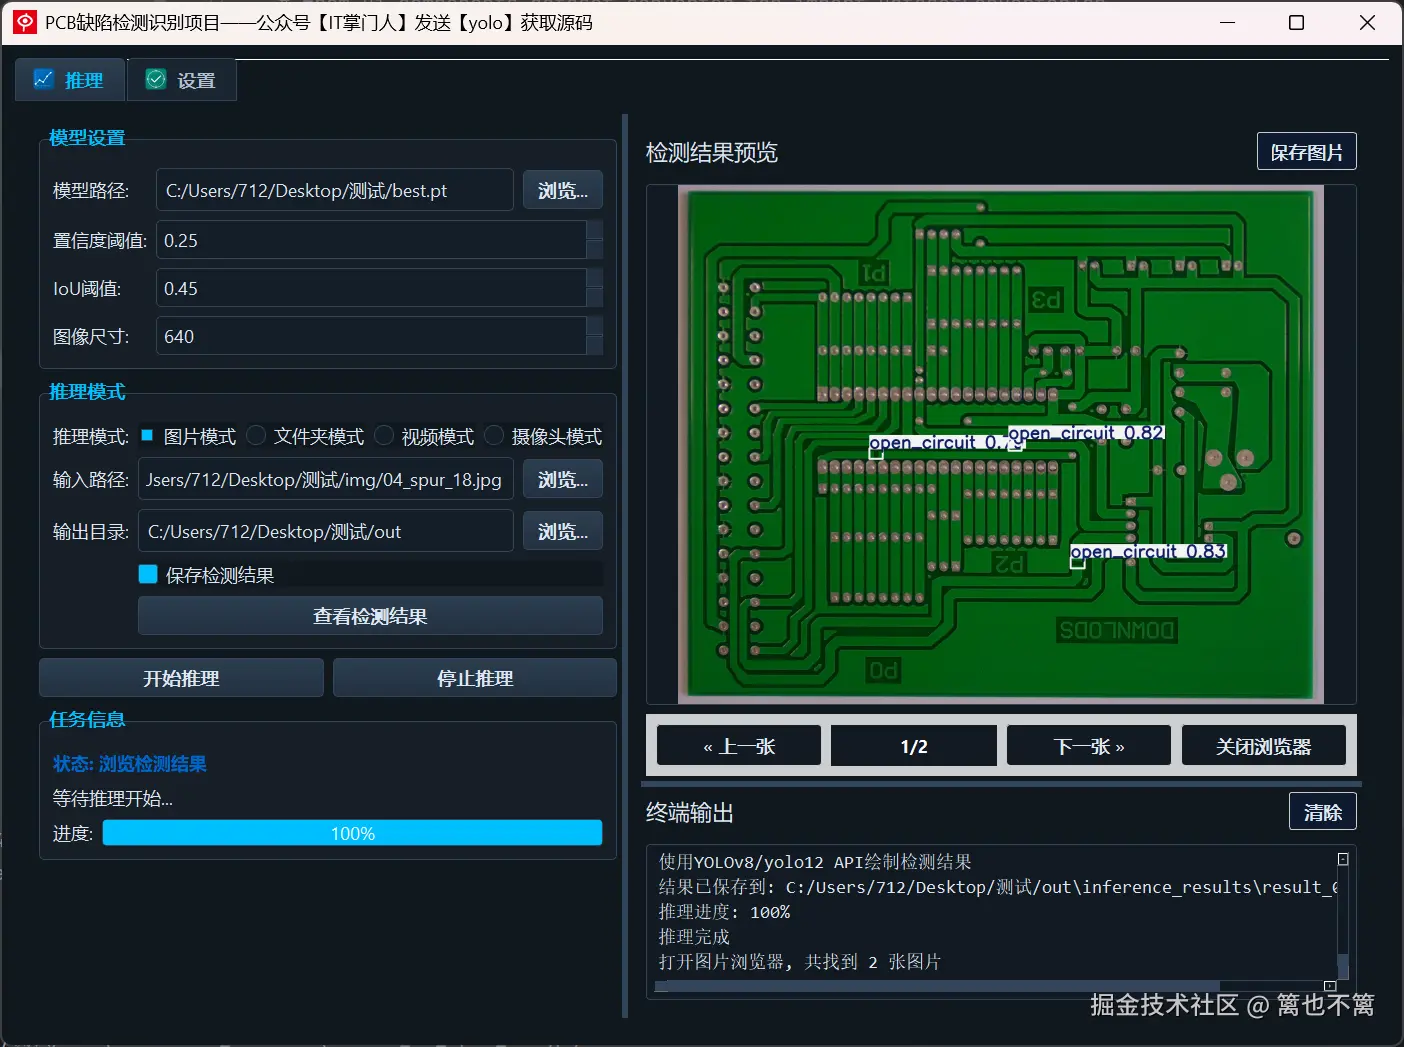Viewport: 1404px width, 1047px height.
Task: Increase the 图像尺寸 with up arrow
Action: tap(595, 326)
